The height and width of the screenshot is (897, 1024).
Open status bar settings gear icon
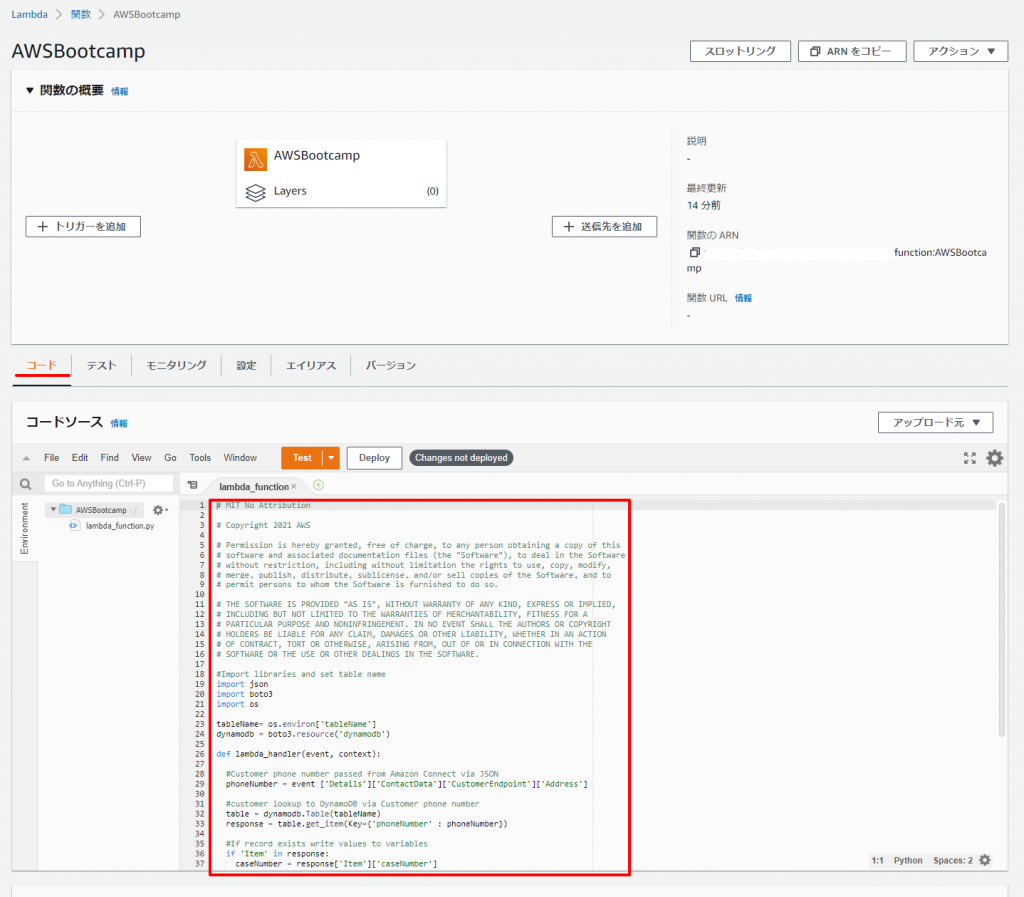(985, 860)
